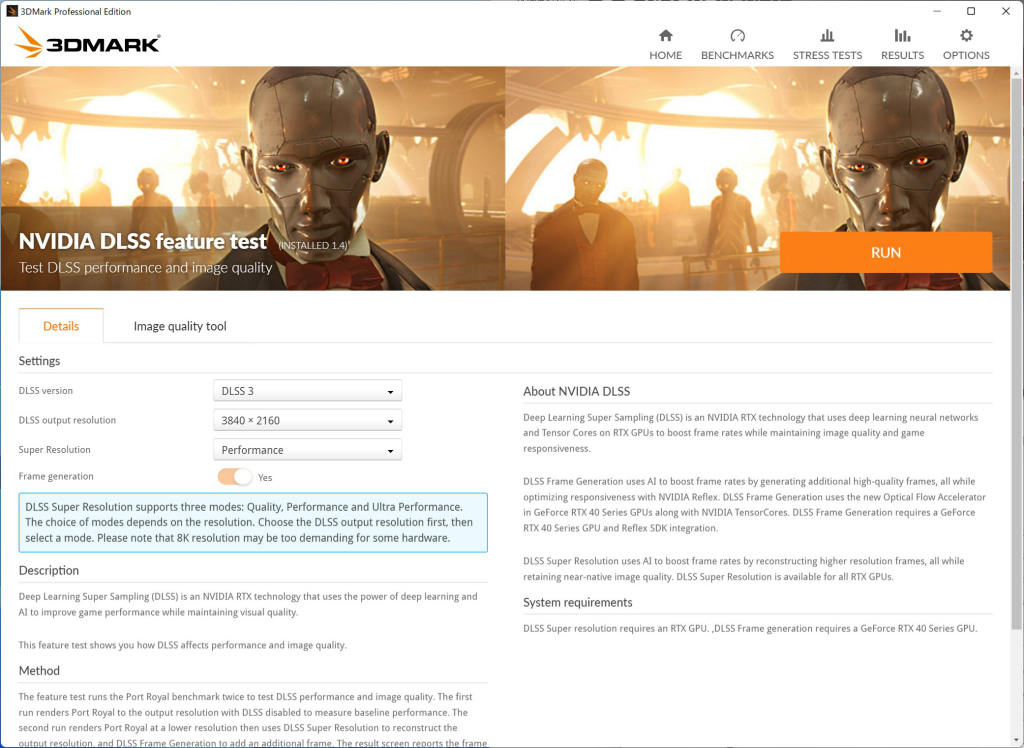Open the Benchmarks gauge icon
The height and width of the screenshot is (748, 1024).
coord(737,35)
